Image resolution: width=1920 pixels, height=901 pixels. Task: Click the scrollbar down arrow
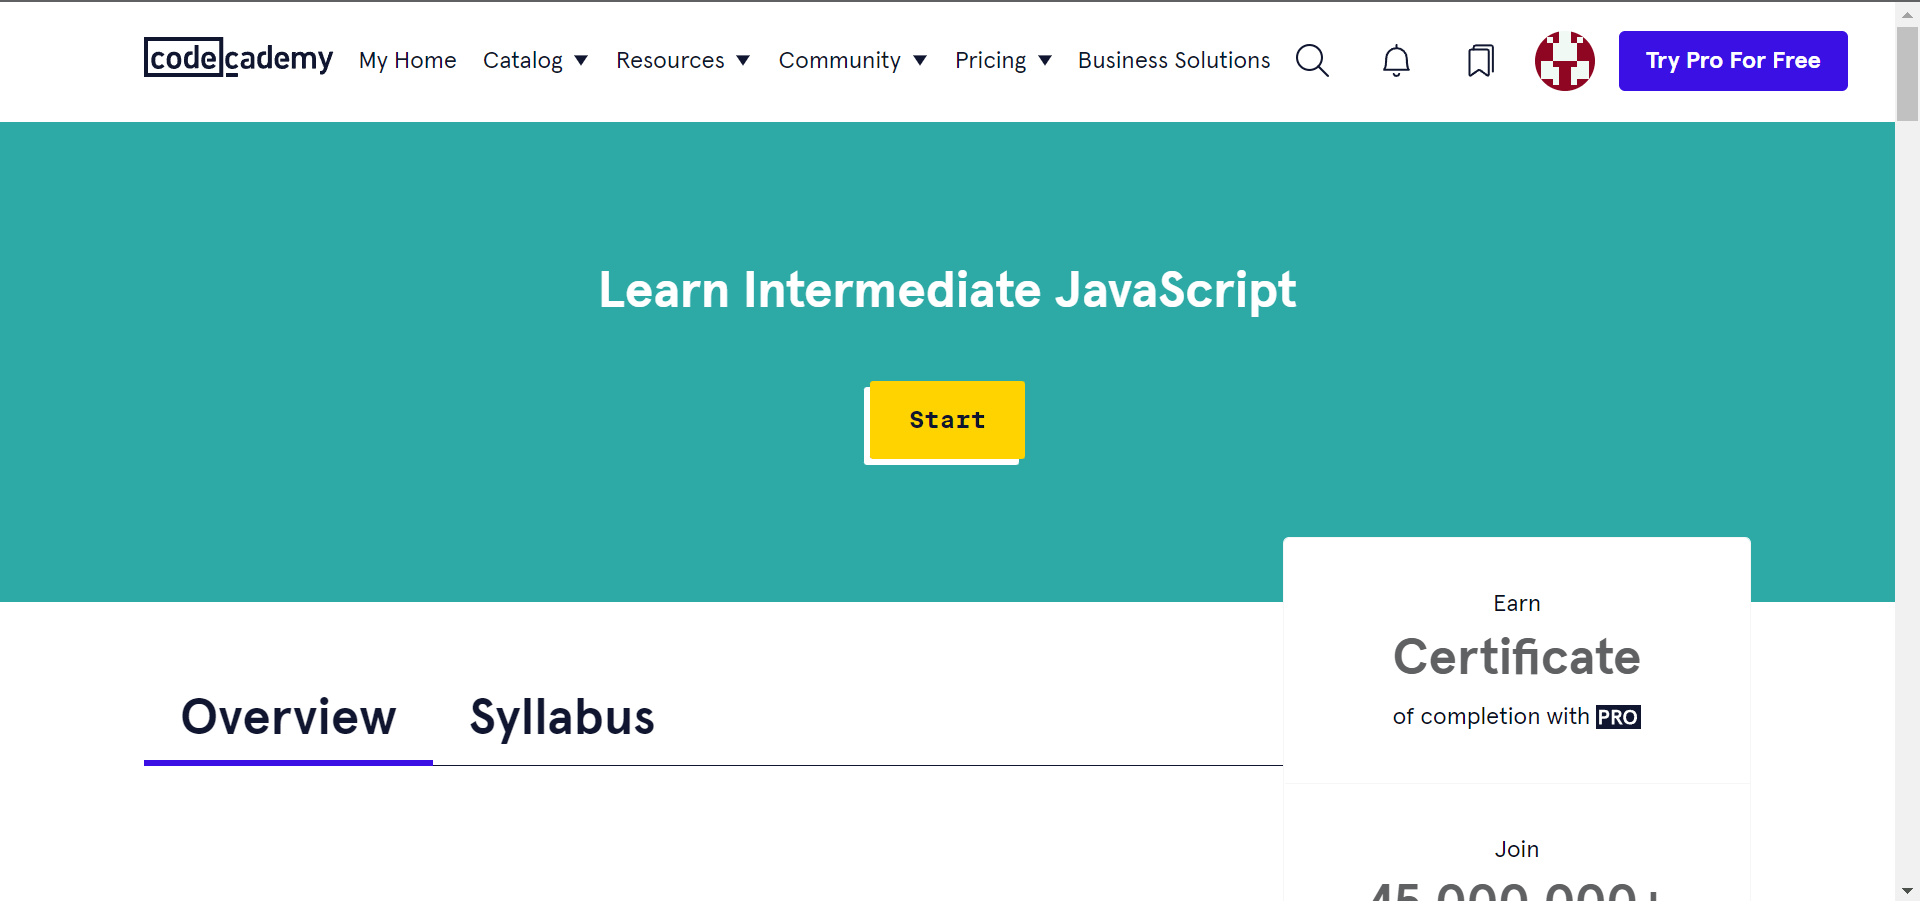pyautogui.click(x=1907, y=890)
